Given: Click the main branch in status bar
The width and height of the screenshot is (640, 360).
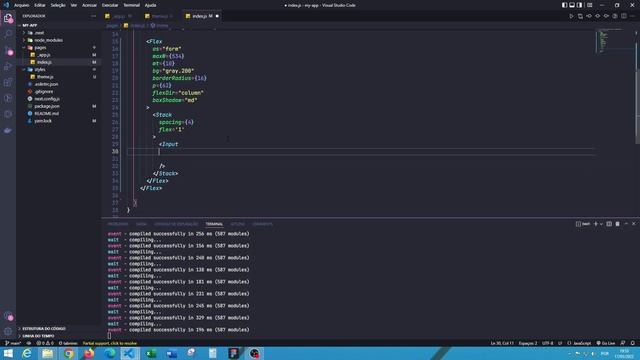Looking at the screenshot, I should click(x=13, y=343).
